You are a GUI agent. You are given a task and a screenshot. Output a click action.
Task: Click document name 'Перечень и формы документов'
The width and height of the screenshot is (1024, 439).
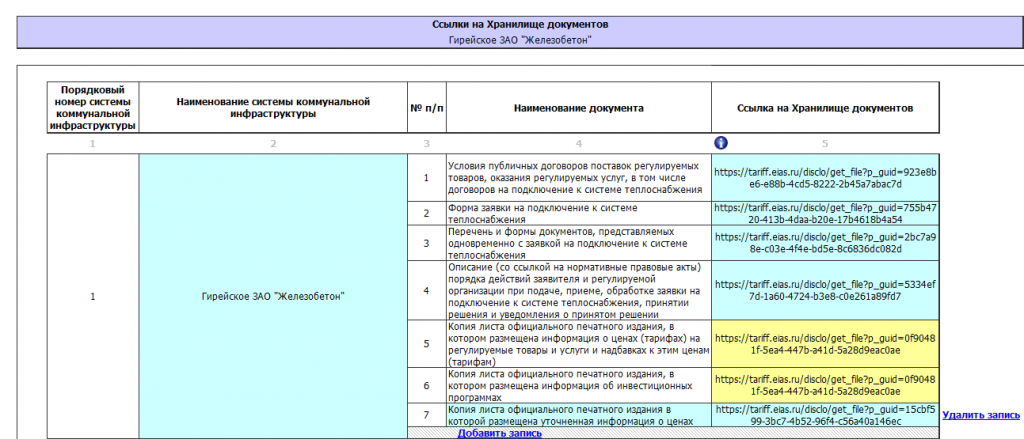pyautogui.click(x=579, y=243)
